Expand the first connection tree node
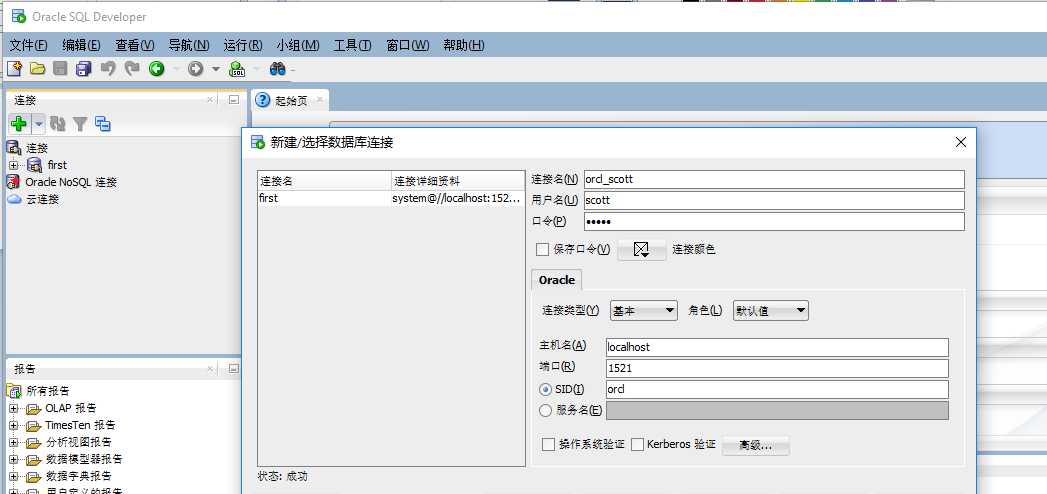Image resolution: width=1047 pixels, height=494 pixels. pyautogui.click(x=13, y=165)
